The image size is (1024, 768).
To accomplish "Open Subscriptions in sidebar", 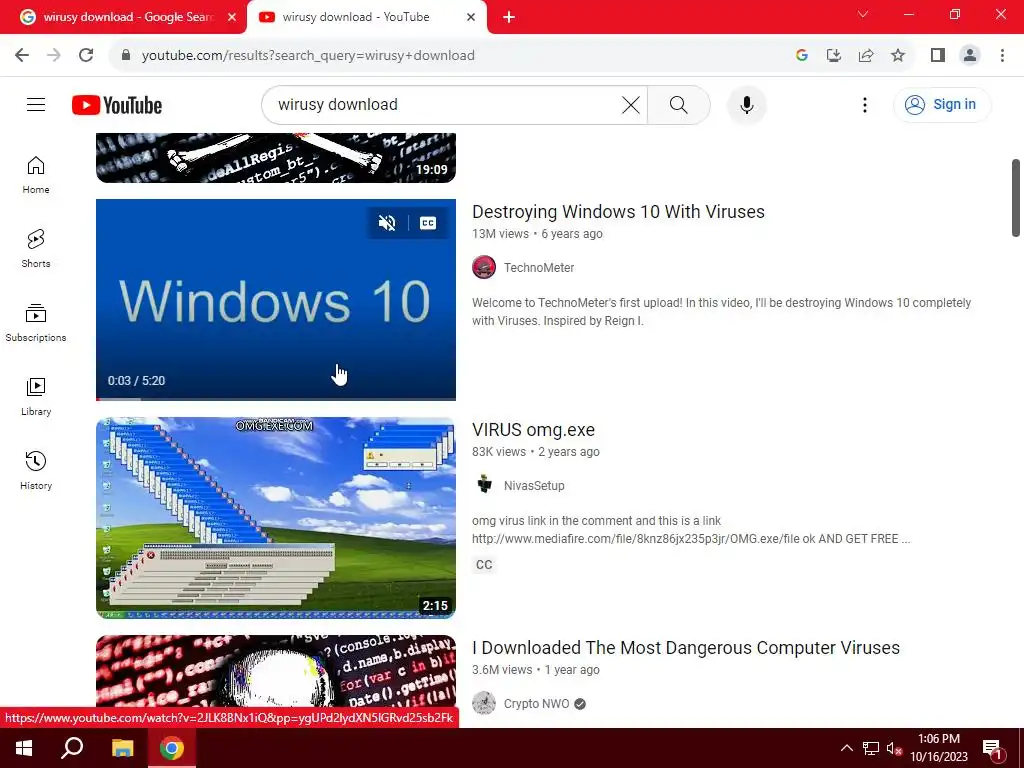I will 36,323.
